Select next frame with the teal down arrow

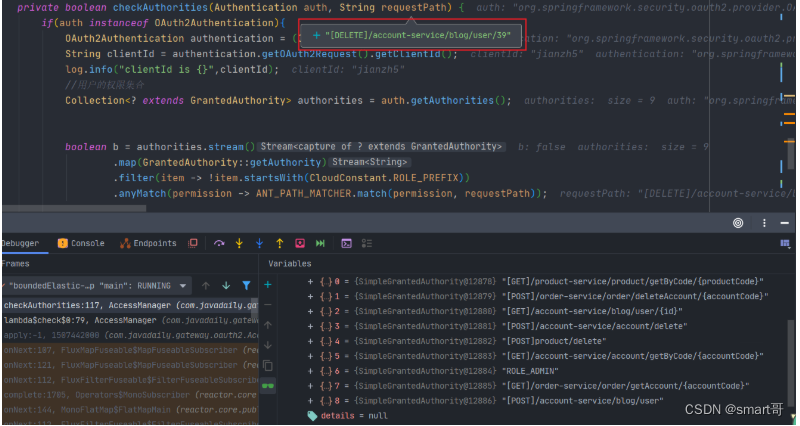tap(226, 286)
